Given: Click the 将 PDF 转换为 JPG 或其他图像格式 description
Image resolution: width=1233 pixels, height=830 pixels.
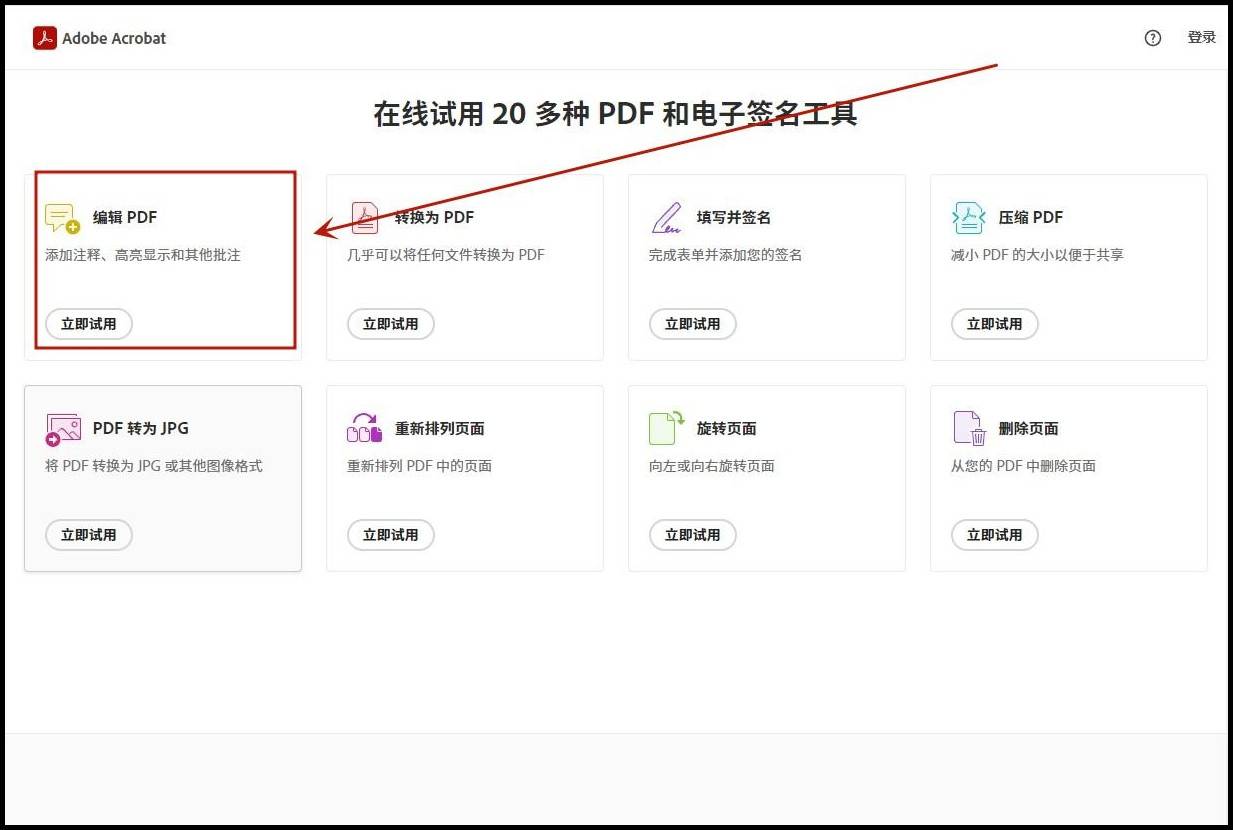Looking at the screenshot, I should tap(154, 466).
